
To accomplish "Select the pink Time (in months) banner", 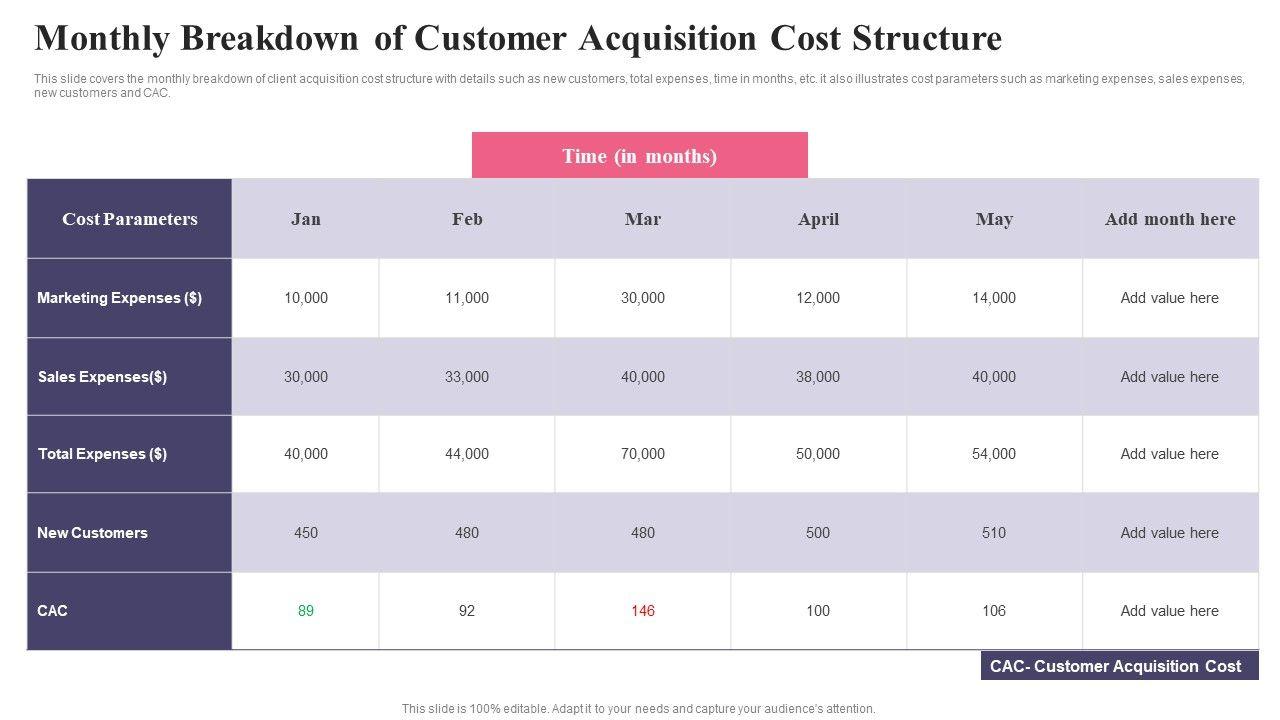I will [639, 156].
